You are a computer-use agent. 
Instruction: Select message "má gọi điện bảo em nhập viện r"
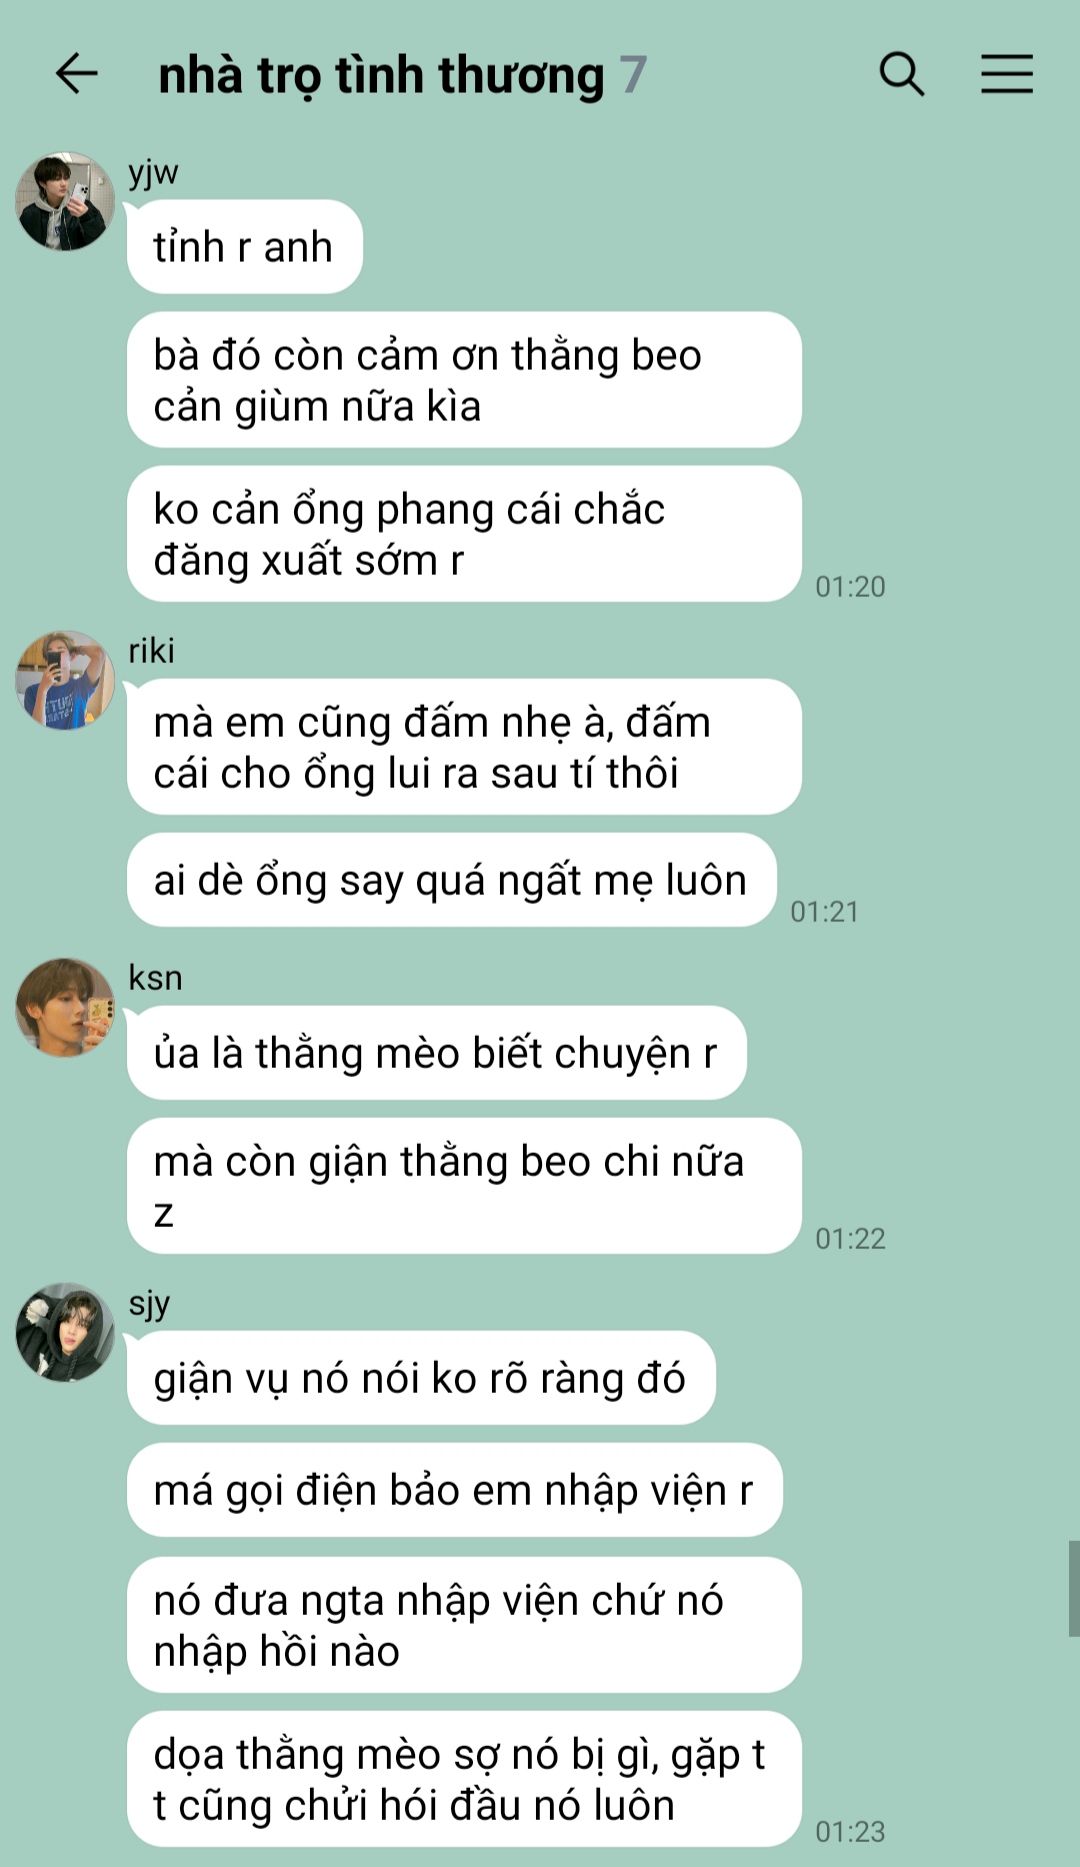click(455, 1490)
